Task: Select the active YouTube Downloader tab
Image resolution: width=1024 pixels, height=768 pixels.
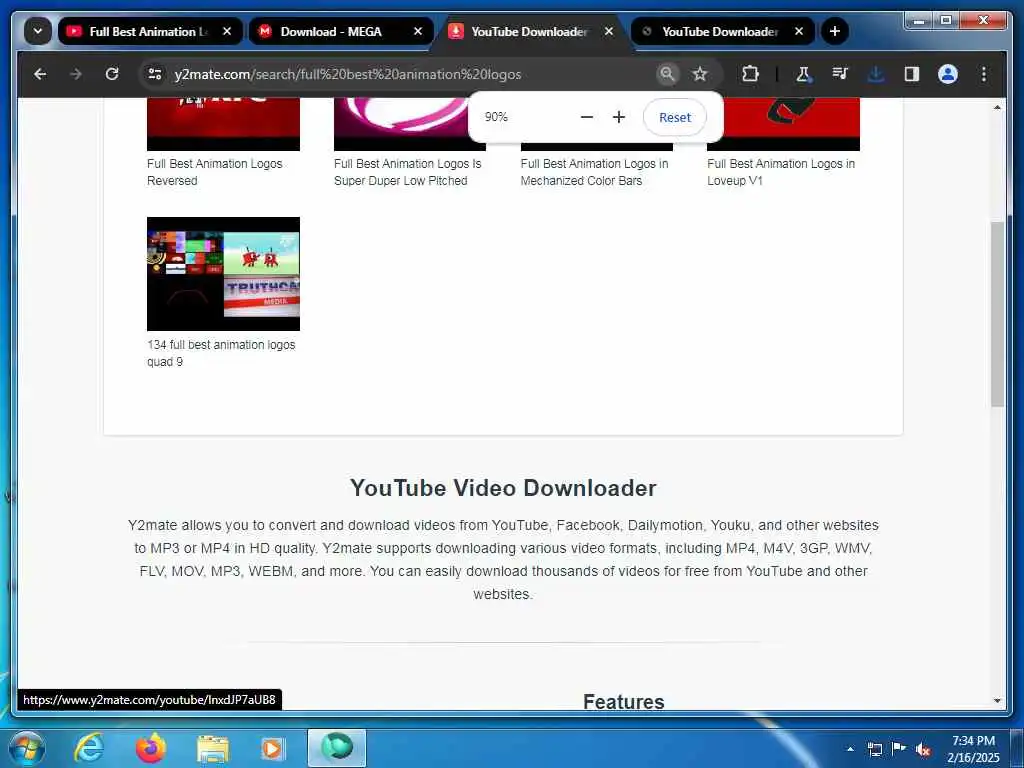Action: pyautogui.click(x=530, y=31)
